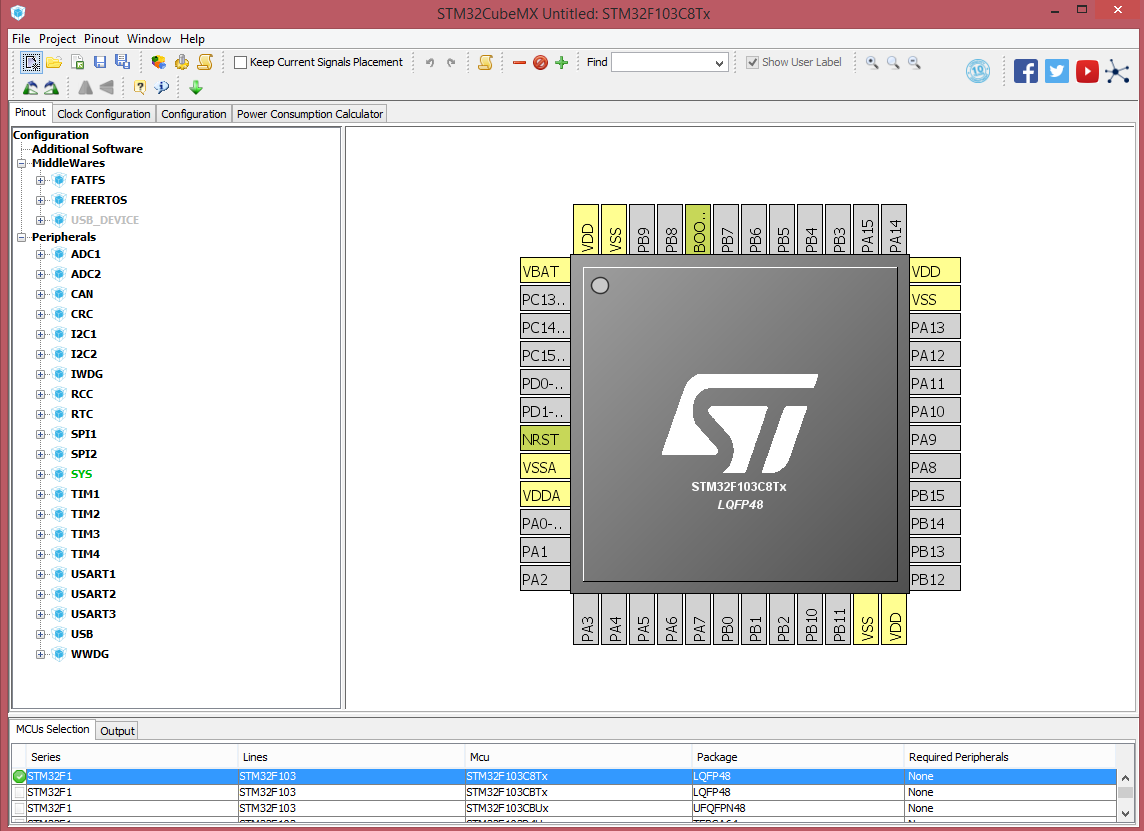1144x831 pixels.
Task: Click the Generate Code gear icon
Action: (182, 62)
